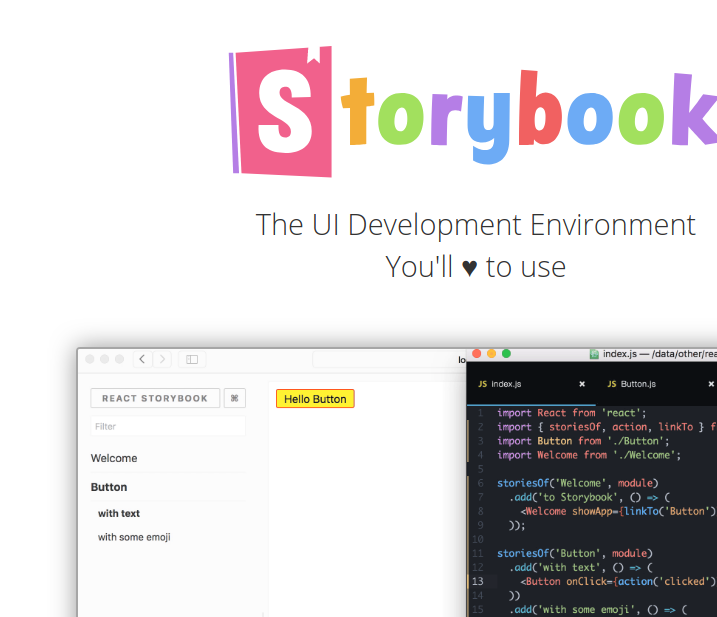Toggle the browser sidebar icon

pyautogui.click(x=192, y=359)
